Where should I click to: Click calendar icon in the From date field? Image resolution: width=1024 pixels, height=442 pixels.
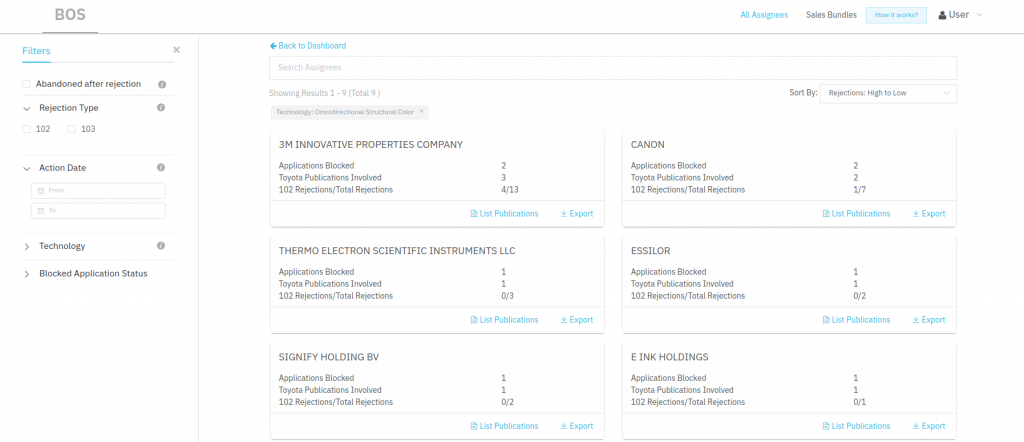(x=40, y=191)
